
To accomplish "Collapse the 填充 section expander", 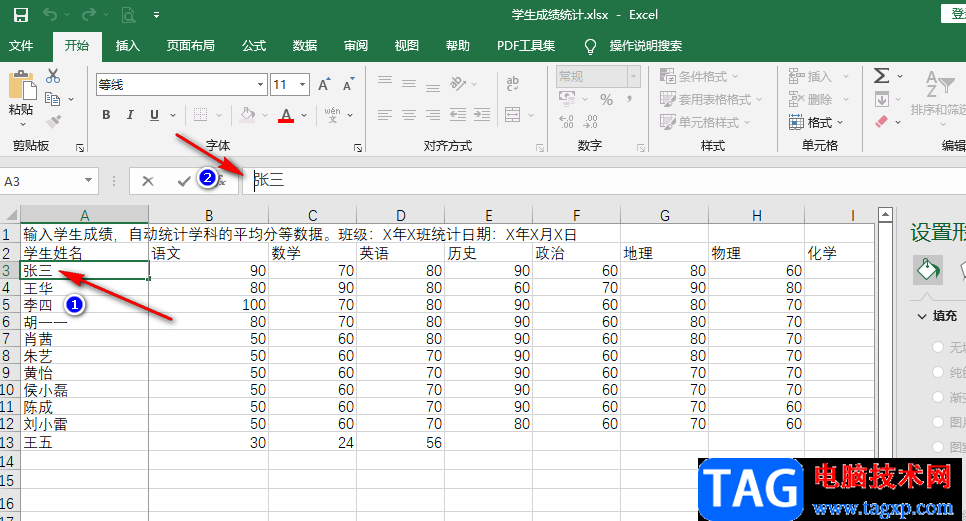I will 922,316.
